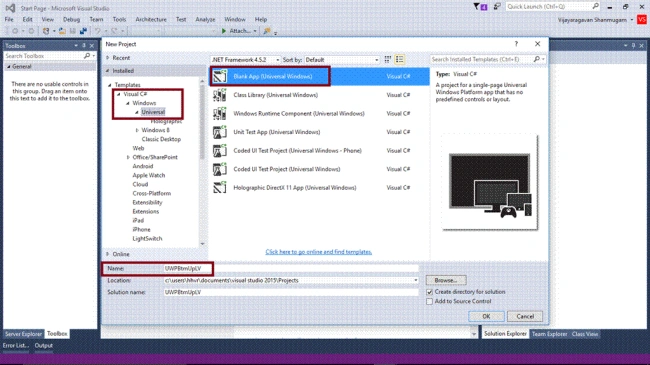Click the red VS account avatar
Image resolution: width=650 pixels, height=365 pixels.
pyautogui.click(x=642, y=19)
